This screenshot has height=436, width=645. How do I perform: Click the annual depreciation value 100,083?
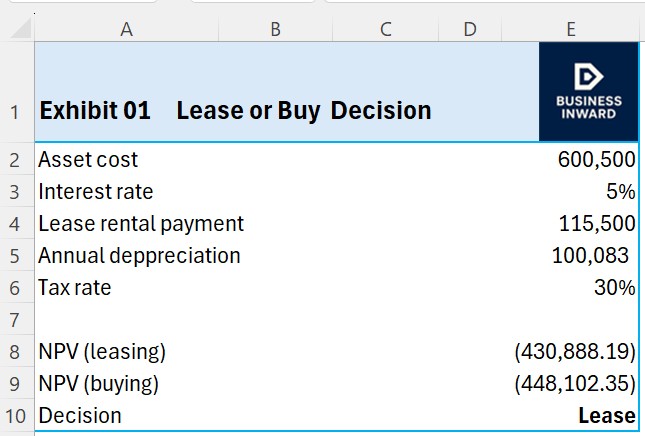(x=590, y=256)
